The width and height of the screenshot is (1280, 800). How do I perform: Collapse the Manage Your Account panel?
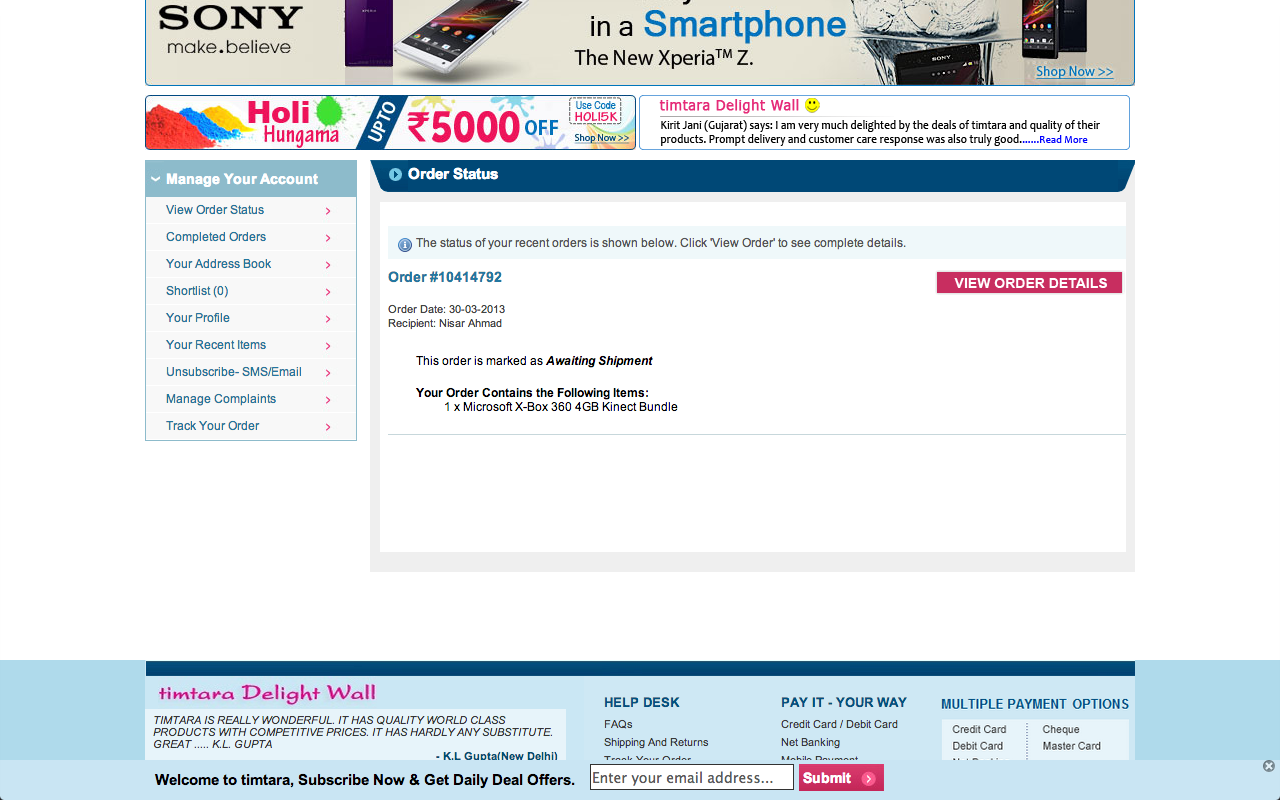coord(156,179)
